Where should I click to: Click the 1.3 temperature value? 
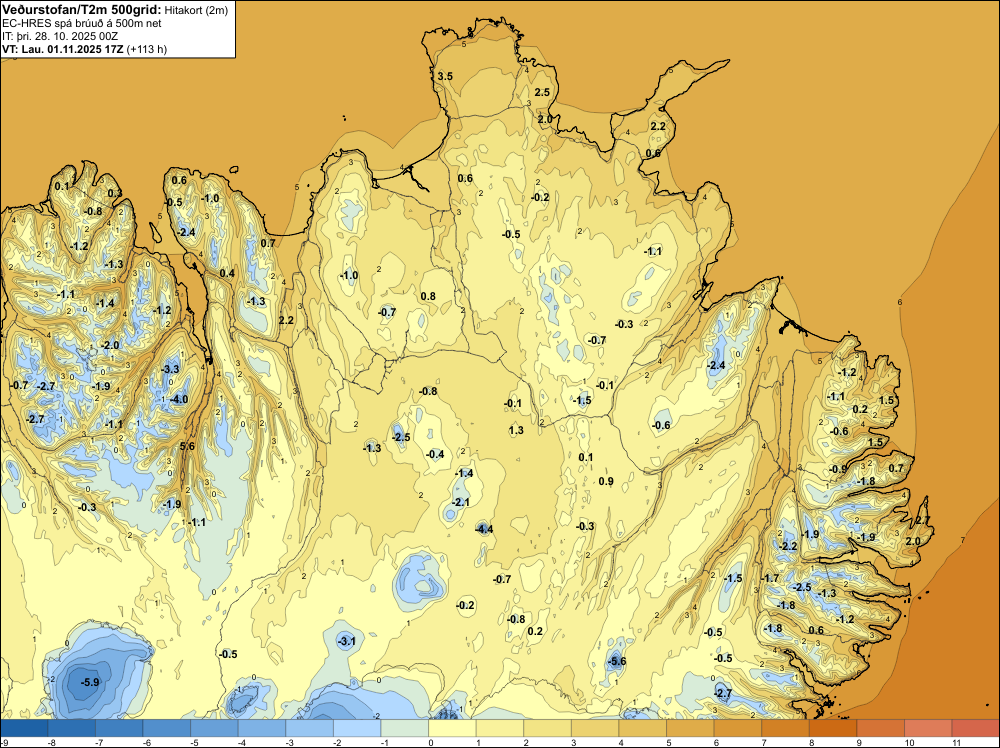pyautogui.click(x=516, y=430)
